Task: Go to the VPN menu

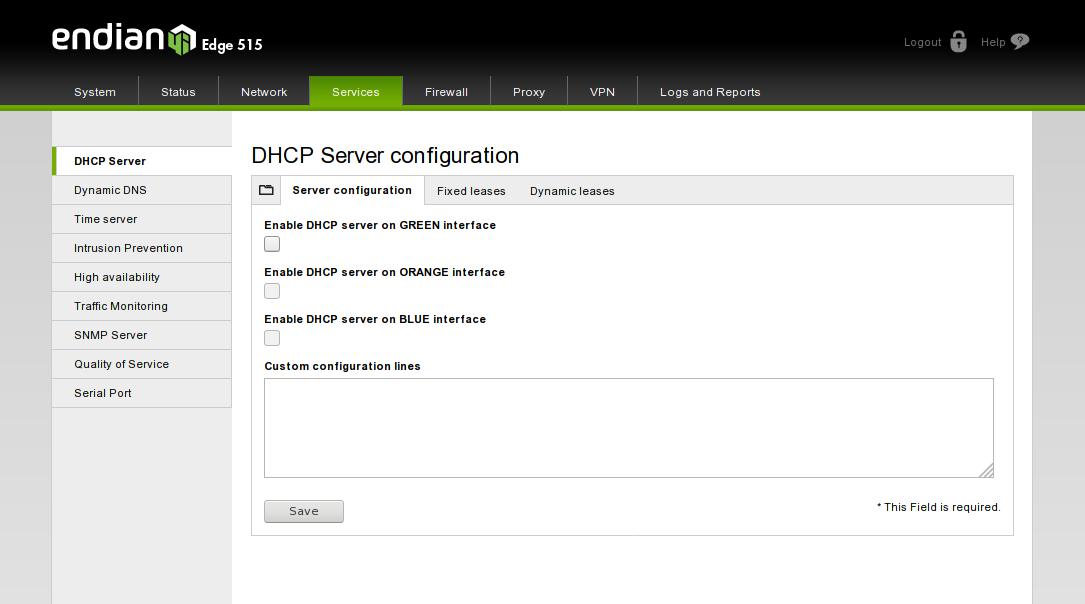Action: 602,92
